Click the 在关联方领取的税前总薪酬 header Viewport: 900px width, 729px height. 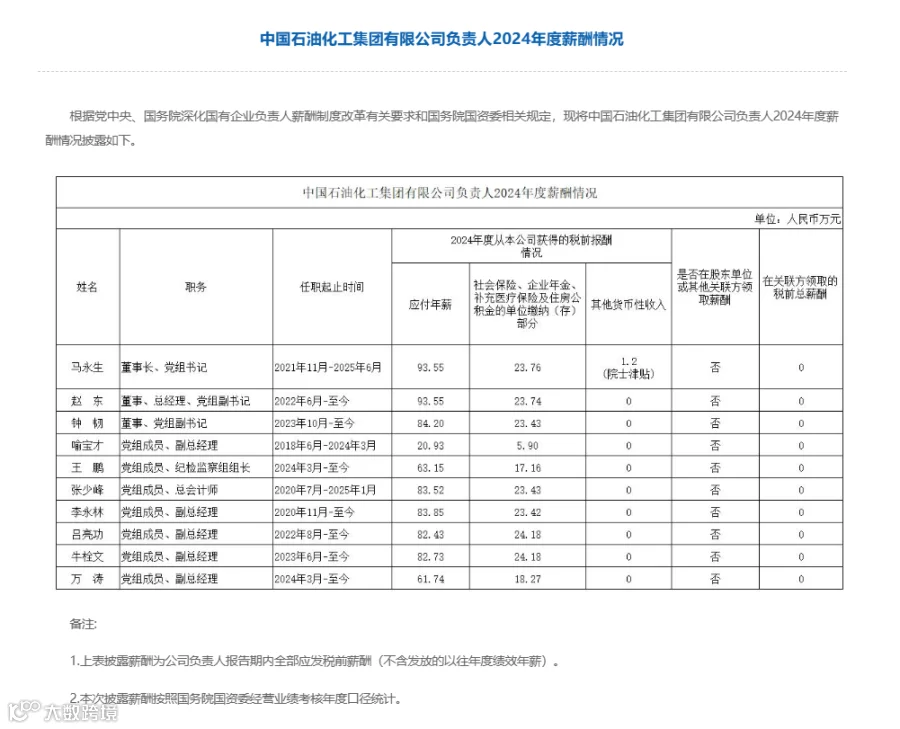click(800, 287)
